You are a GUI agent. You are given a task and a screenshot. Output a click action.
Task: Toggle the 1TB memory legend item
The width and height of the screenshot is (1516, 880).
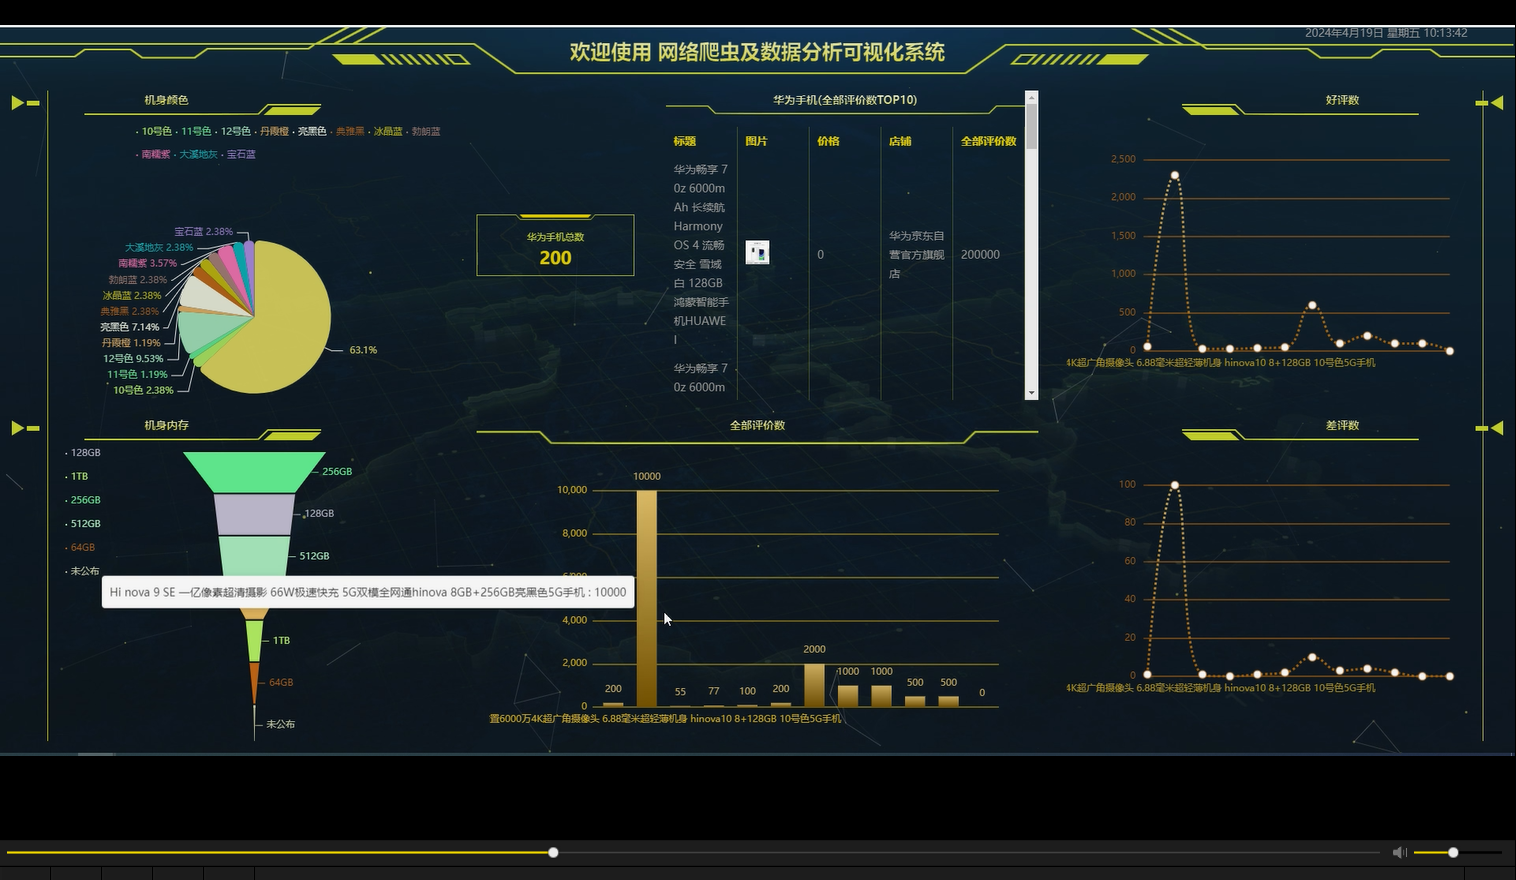pos(77,476)
